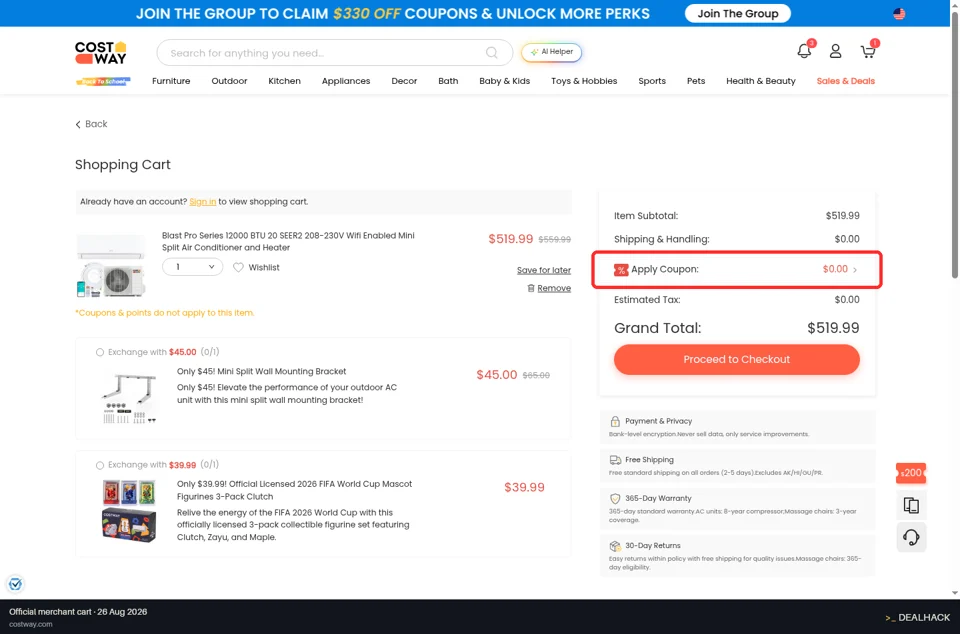Open the mobile app floating icon
The width and height of the screenshot is (960, 634).
pos(911,505)
